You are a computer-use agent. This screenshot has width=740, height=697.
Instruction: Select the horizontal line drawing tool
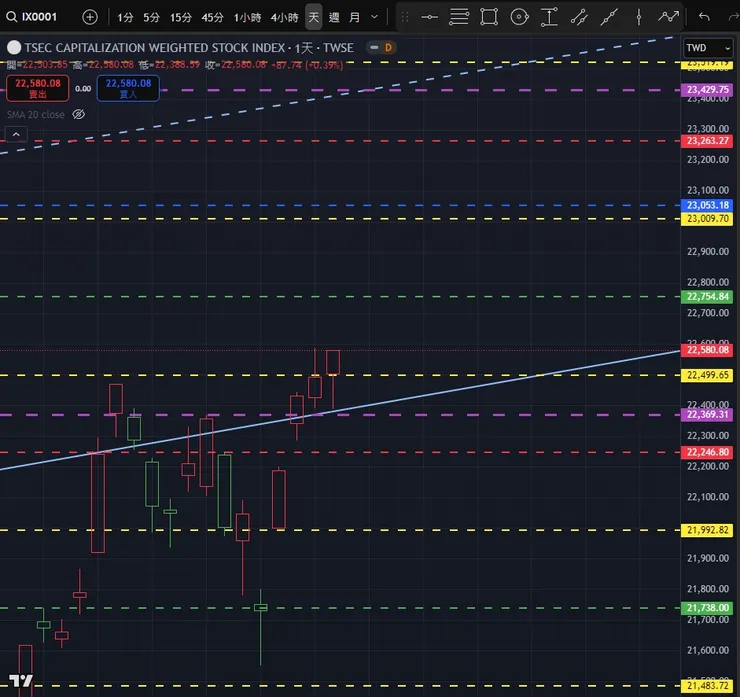429,17
